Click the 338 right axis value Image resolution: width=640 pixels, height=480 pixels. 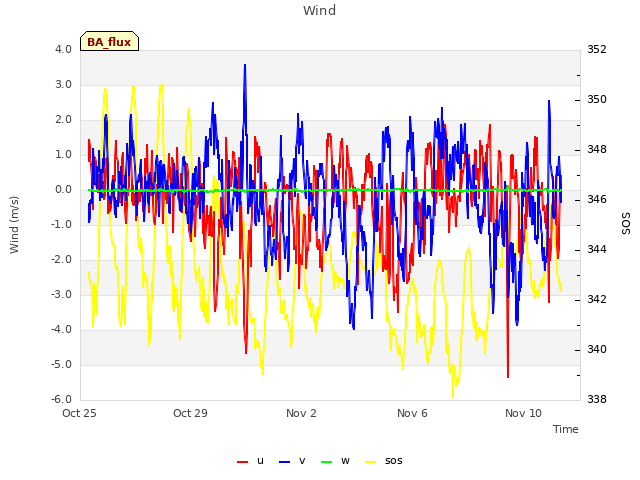coord(597,400)
